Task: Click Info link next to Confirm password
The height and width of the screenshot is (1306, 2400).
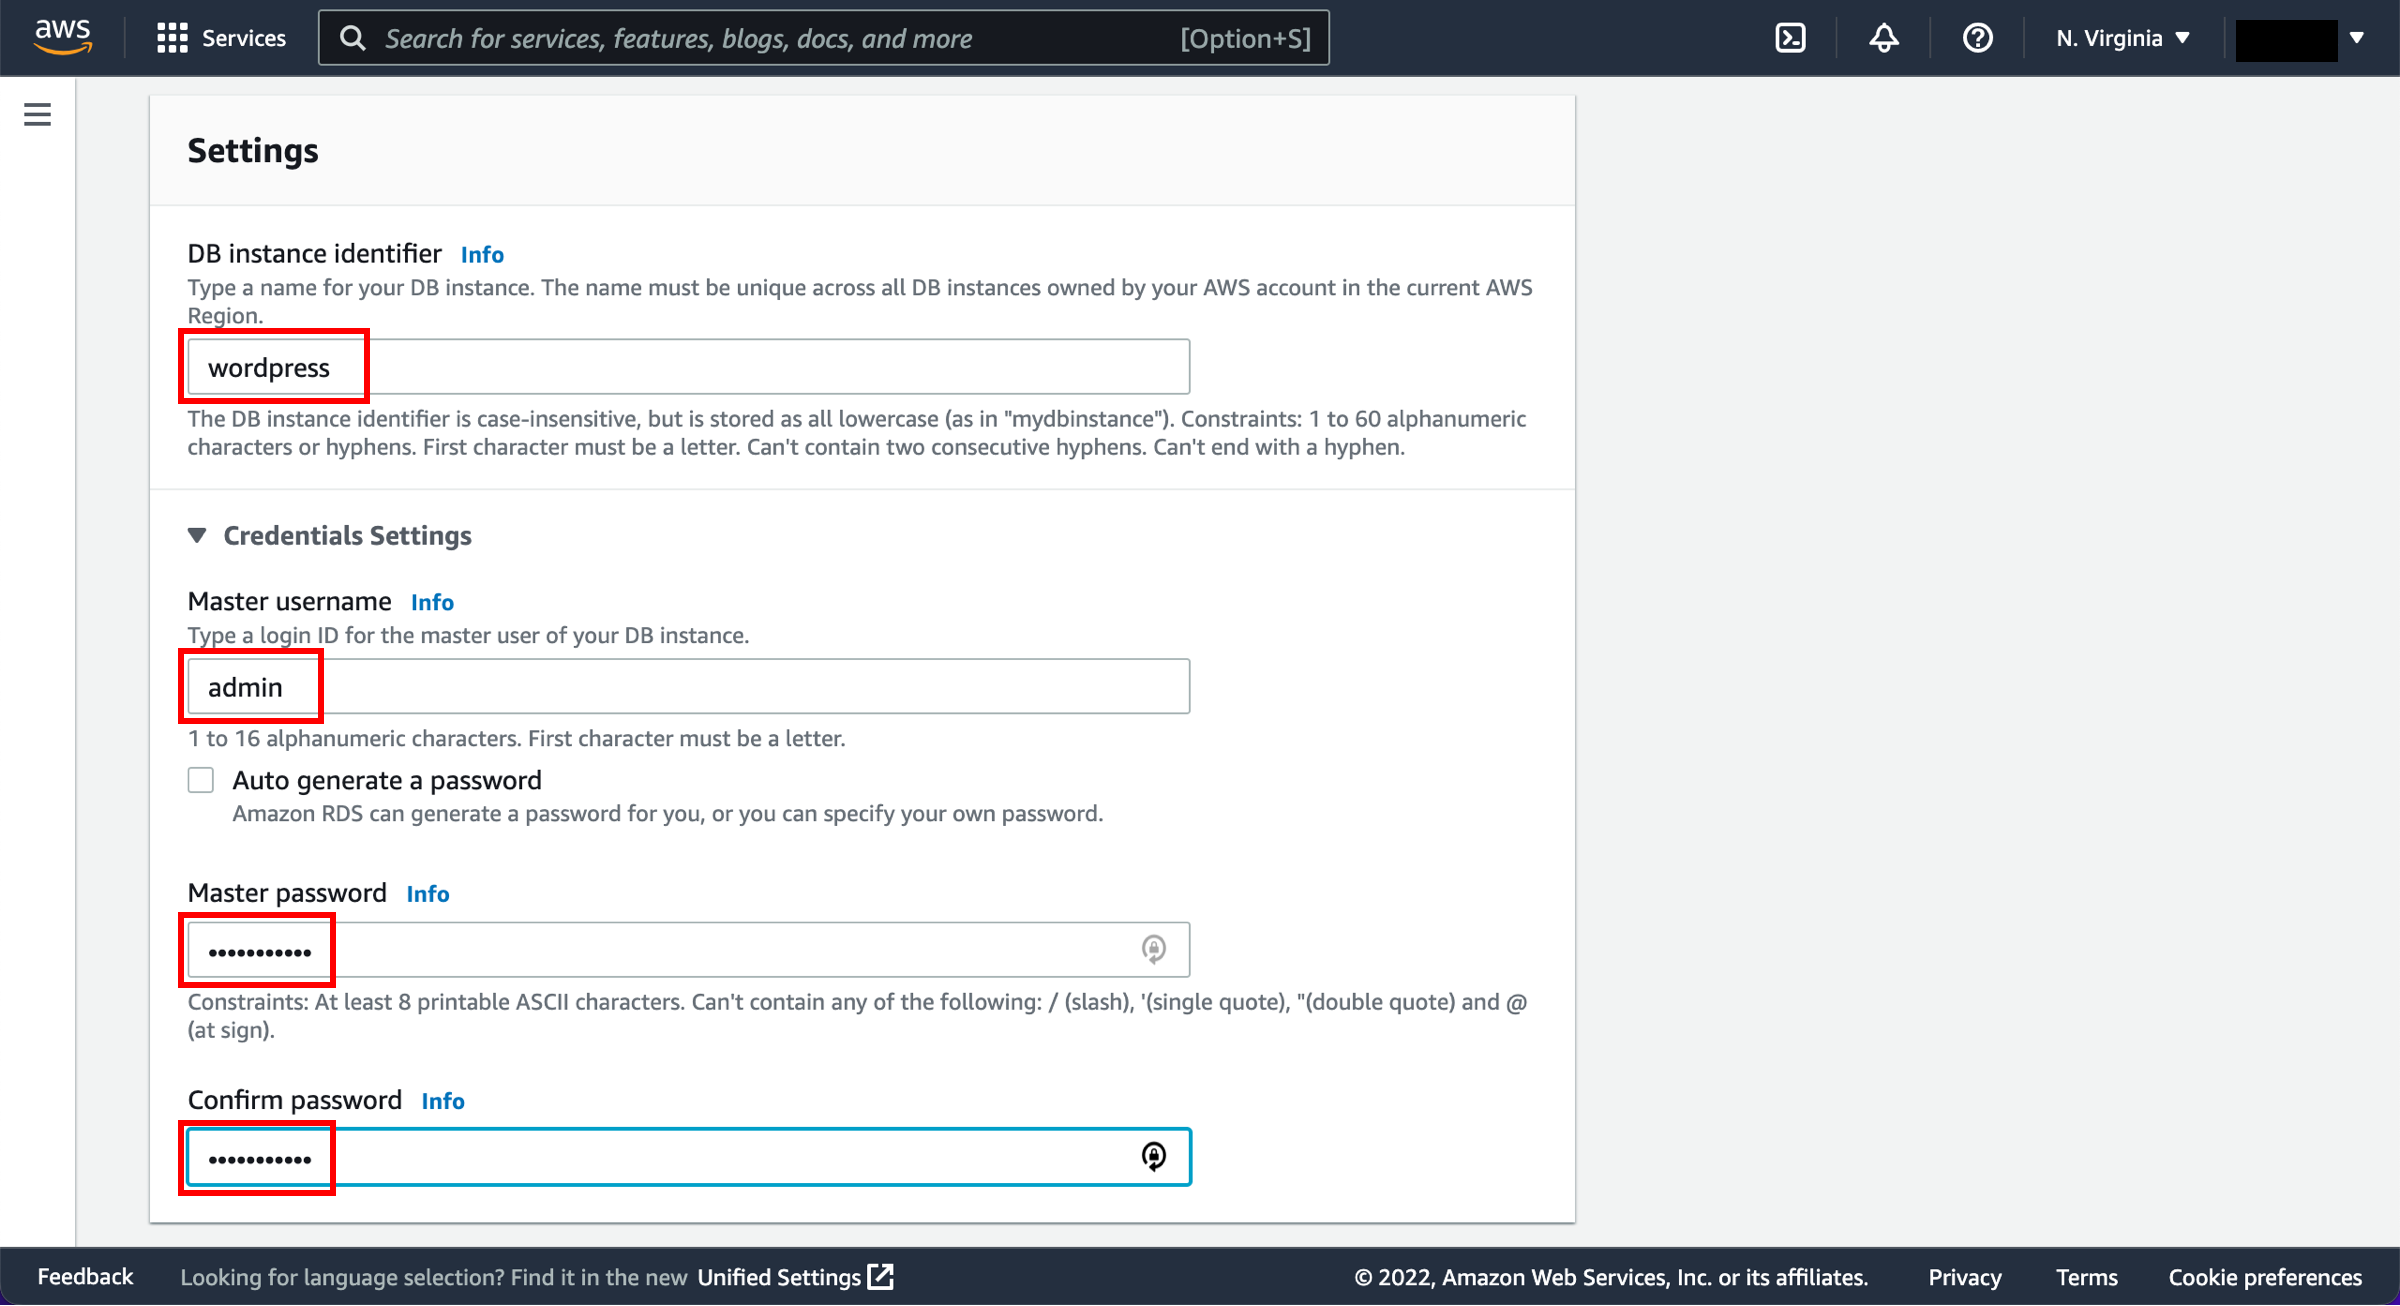Action: click(443, 1101)
